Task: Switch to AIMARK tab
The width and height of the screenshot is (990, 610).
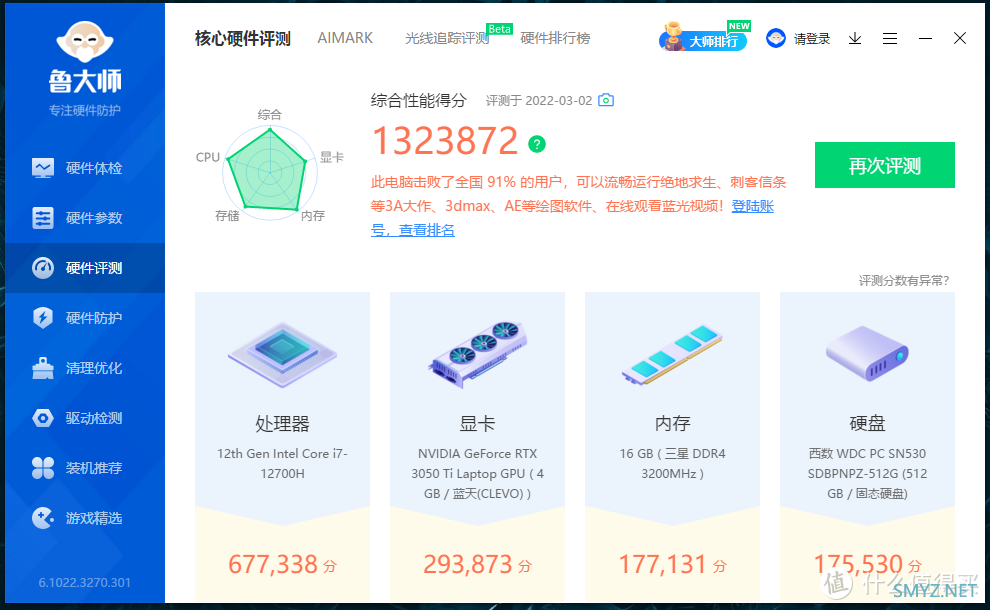Action: point(345,39)
